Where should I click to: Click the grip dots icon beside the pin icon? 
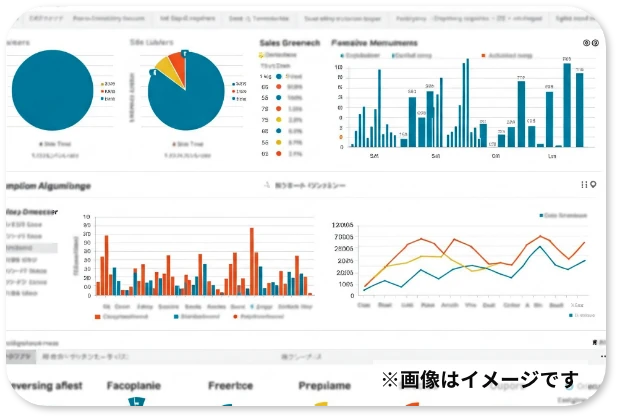click(584, 185)
